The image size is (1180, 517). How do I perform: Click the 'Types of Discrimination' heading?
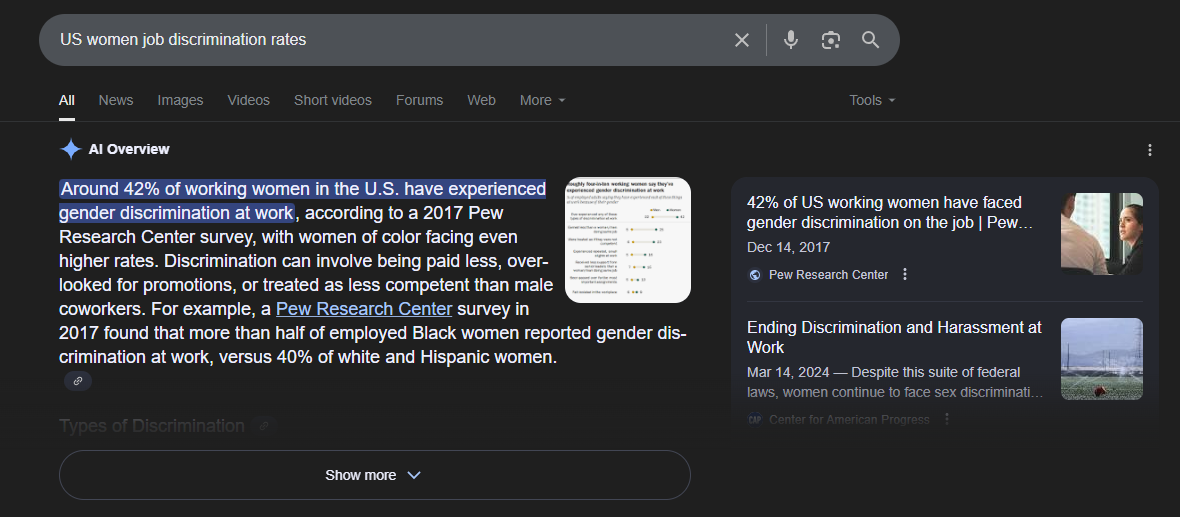click(x=151, y=426)
